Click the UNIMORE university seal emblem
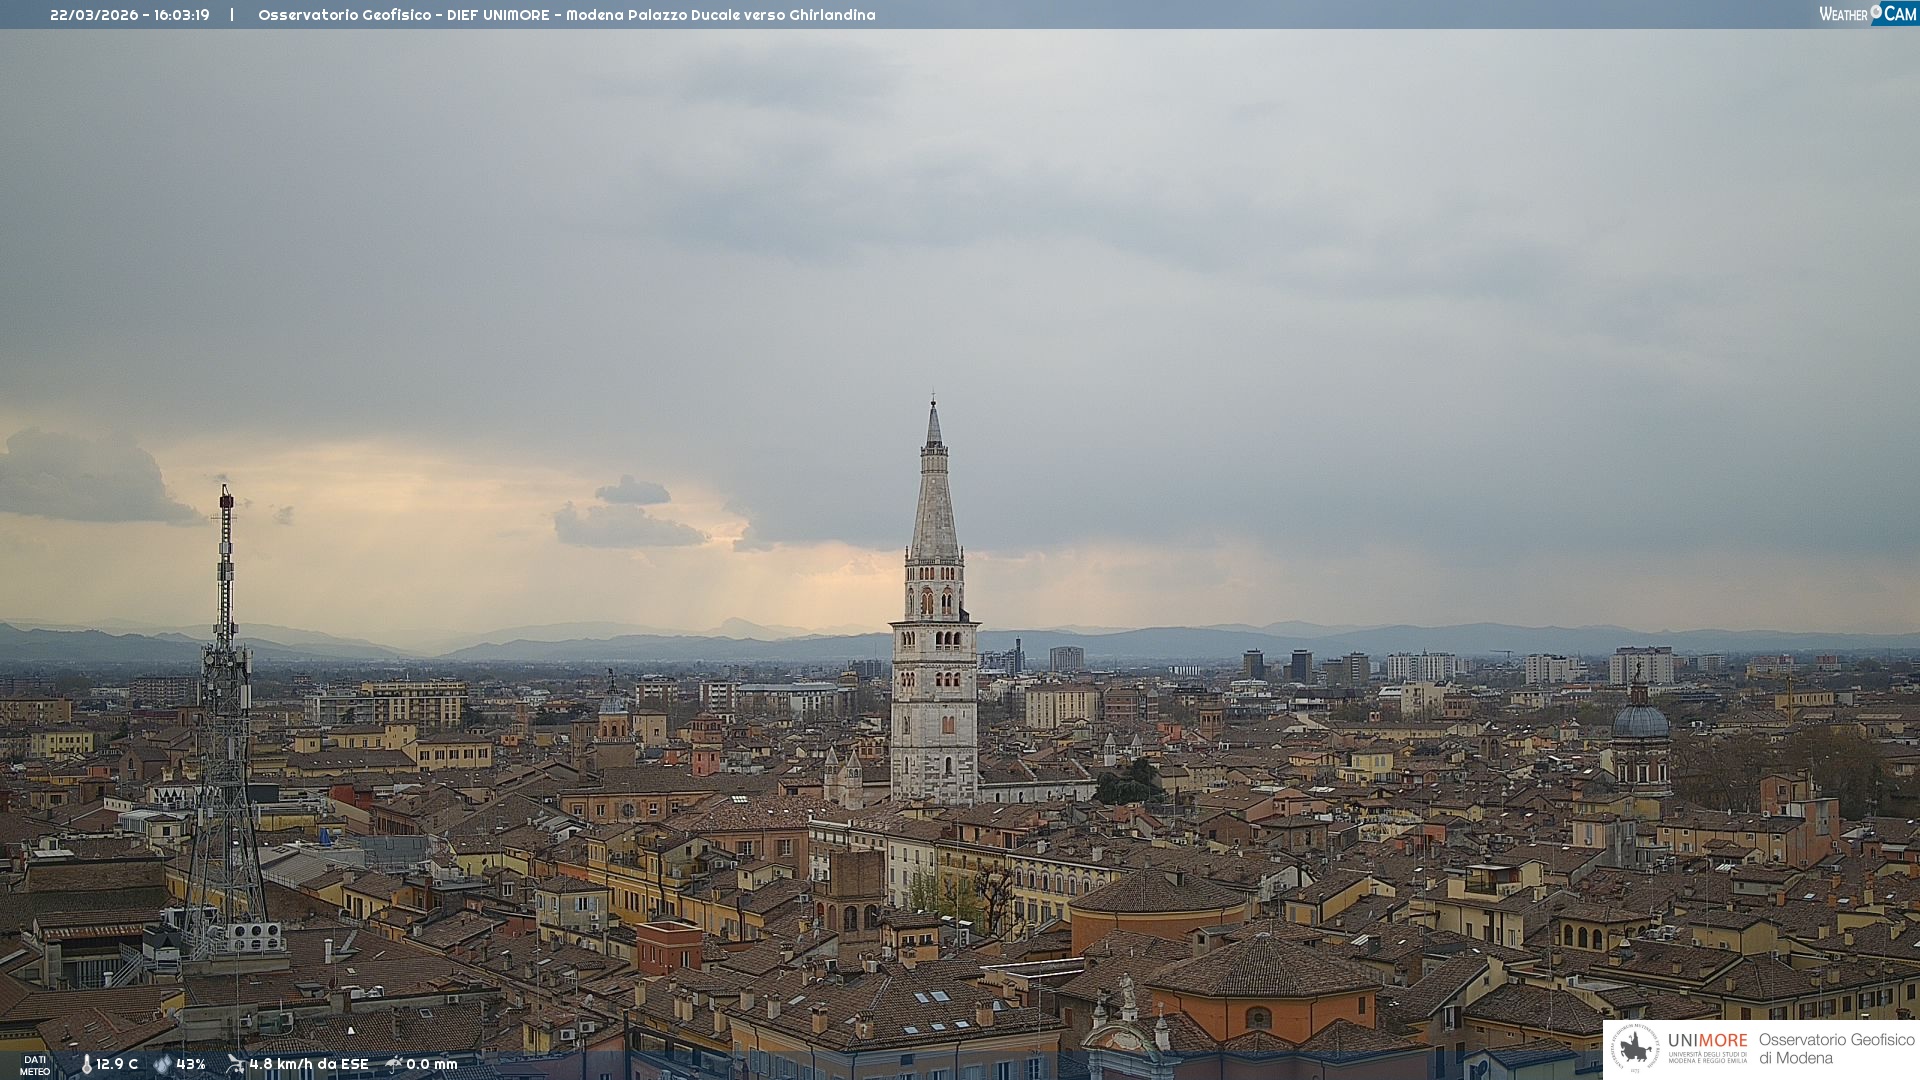This screenshot has height=1080, width=1920. click(1635, 1049)
